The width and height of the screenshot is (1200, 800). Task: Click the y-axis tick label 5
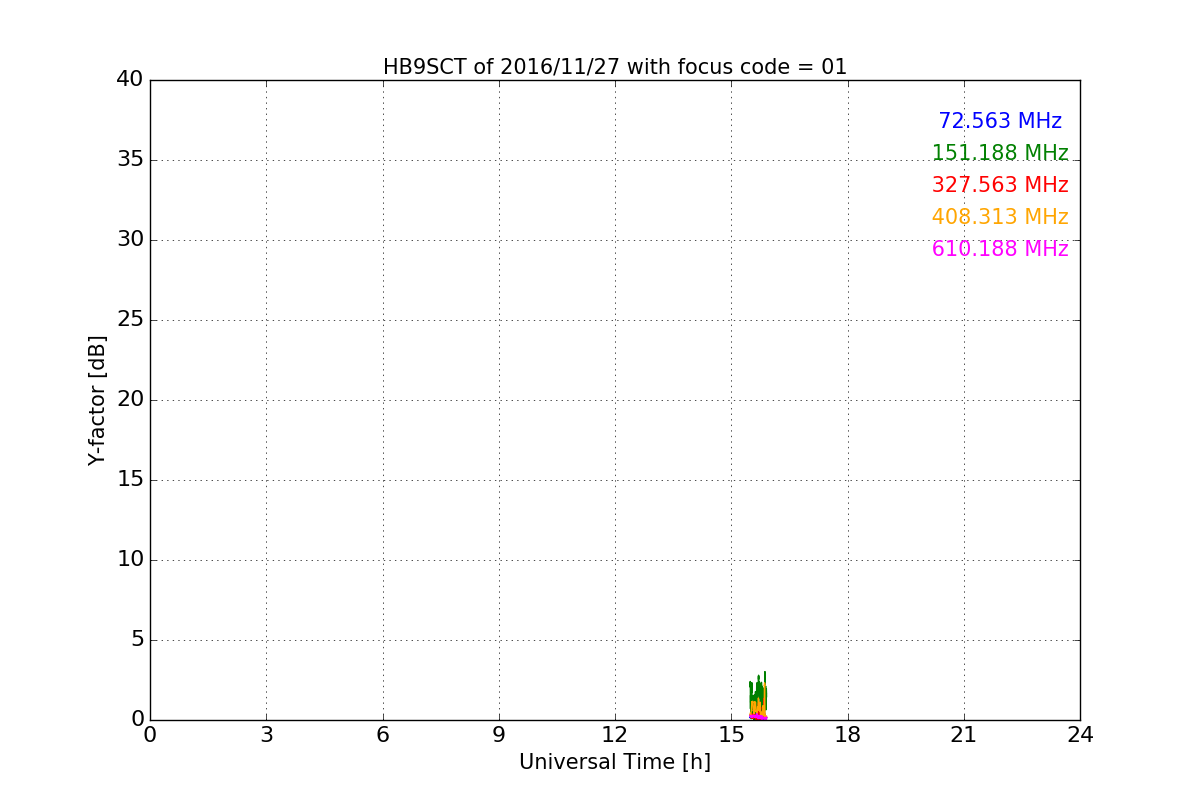[137, 639]
